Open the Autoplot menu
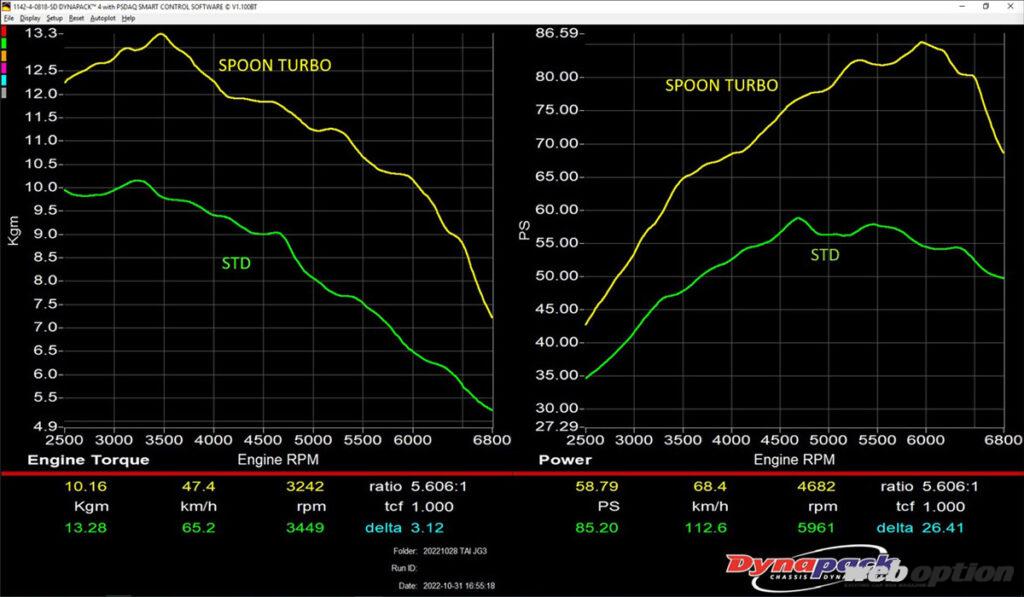1024x597 pixels. (x=103, y=18)
